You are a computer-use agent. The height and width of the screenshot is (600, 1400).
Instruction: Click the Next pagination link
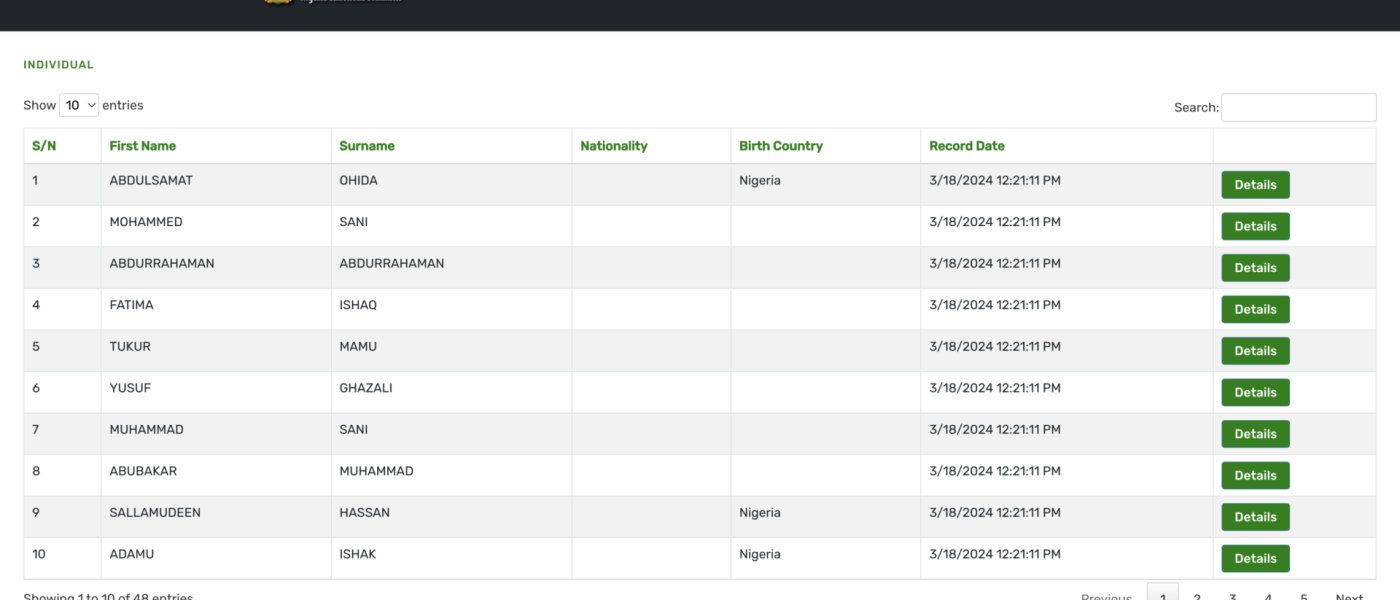pyautogui.click(x=1348, y=595)
